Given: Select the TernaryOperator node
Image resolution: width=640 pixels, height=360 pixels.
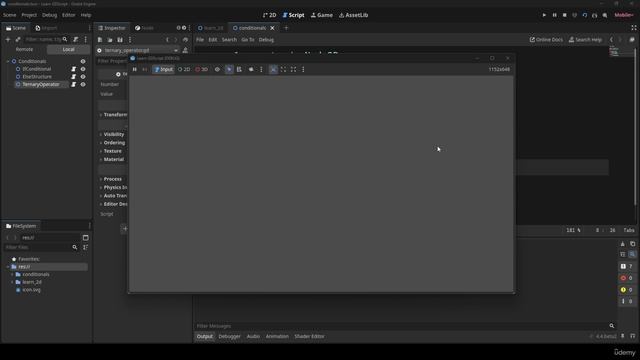Looking at the screenshot, I should point(41,84).
